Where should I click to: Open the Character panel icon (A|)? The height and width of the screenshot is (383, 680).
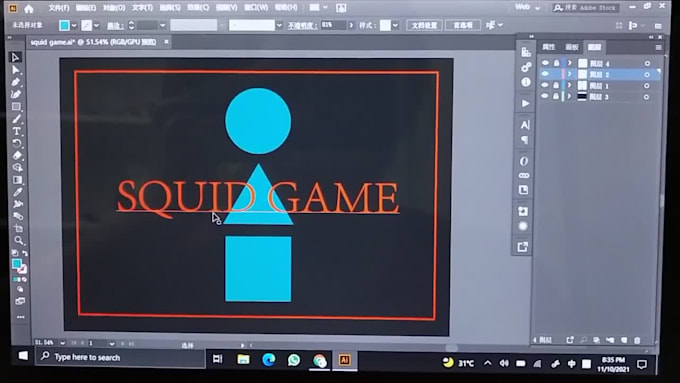pyautogui.click(x=525, y=125)
